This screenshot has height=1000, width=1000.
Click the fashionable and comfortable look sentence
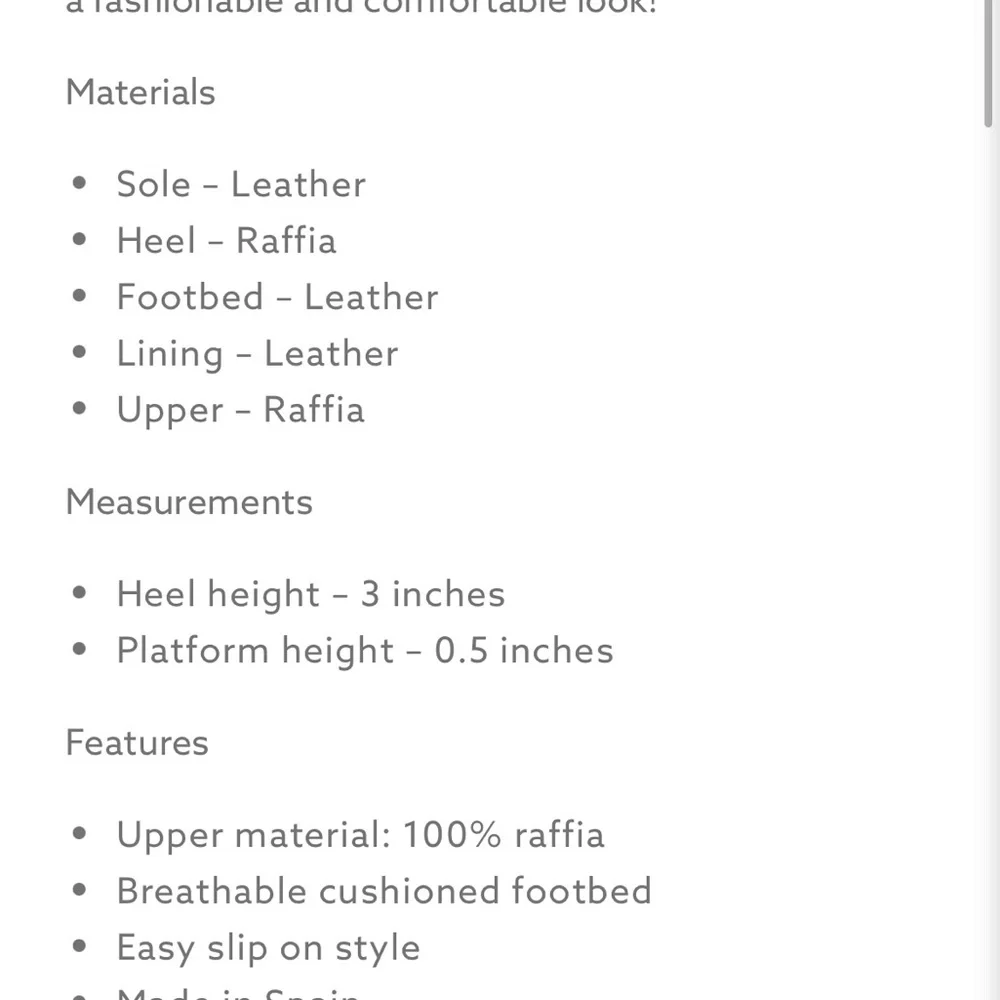[x=360, y=6]
